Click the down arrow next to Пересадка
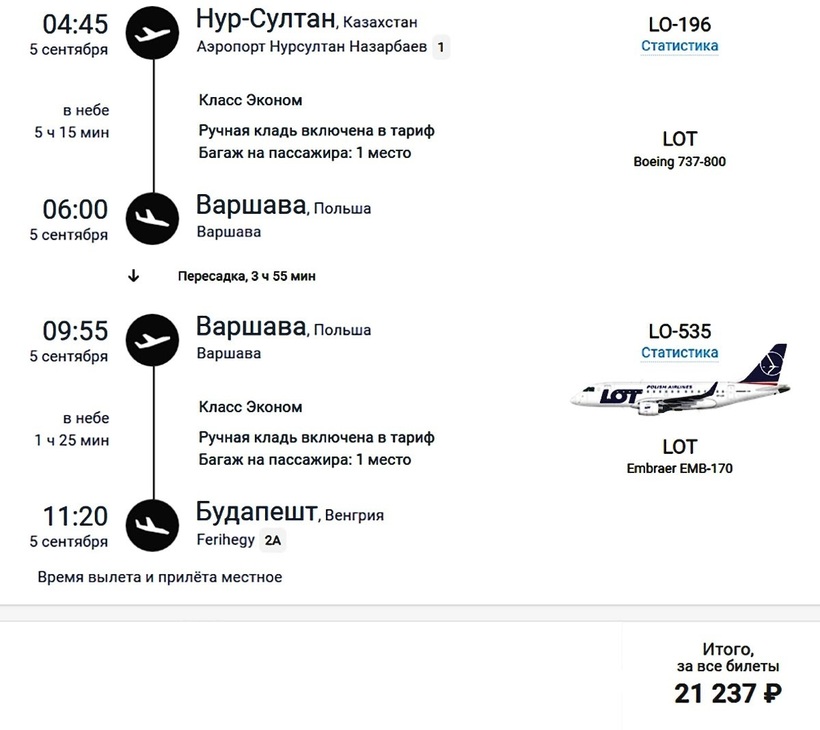 coord(134,276)
